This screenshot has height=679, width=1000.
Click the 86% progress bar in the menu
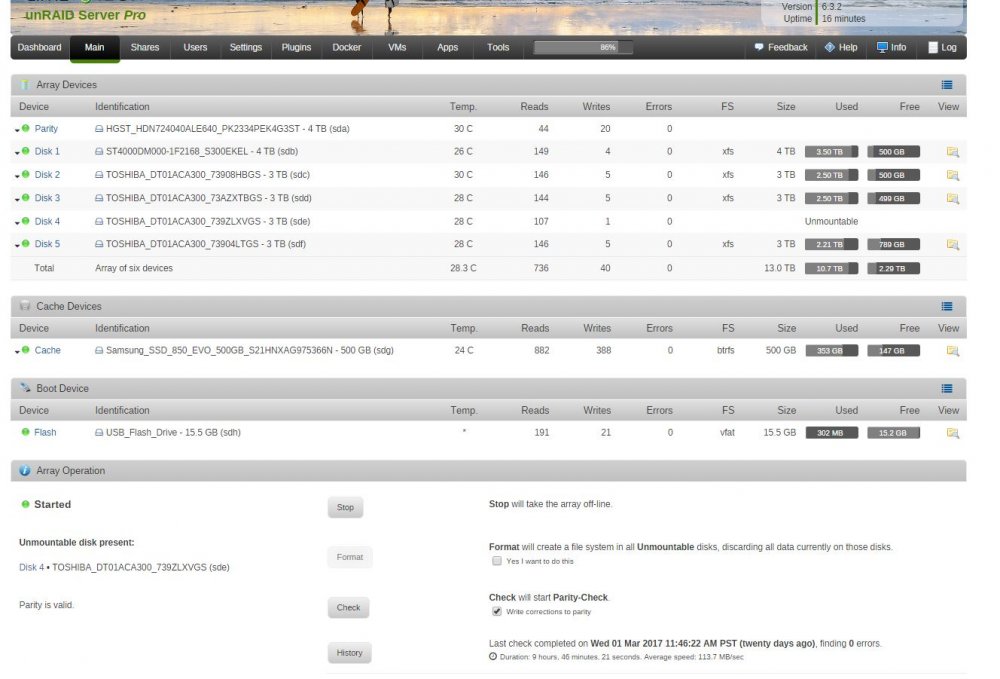pos(583,48)
